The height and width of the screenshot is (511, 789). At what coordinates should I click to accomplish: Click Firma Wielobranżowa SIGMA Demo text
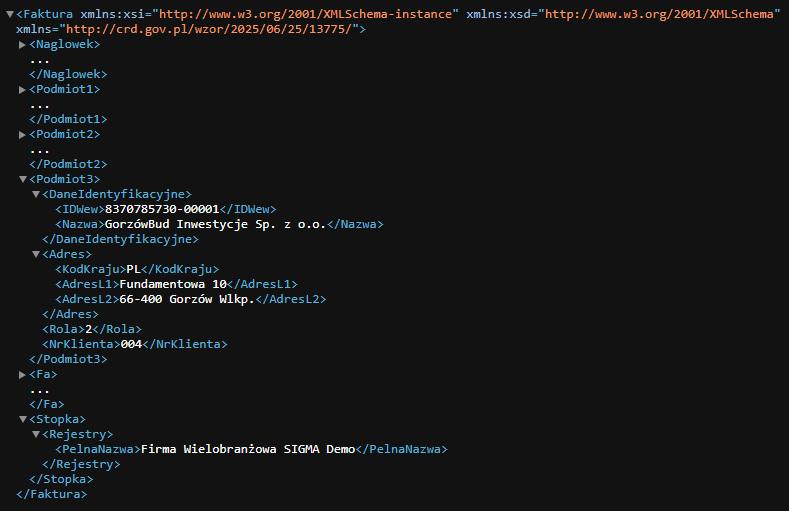tap(248, 449)
